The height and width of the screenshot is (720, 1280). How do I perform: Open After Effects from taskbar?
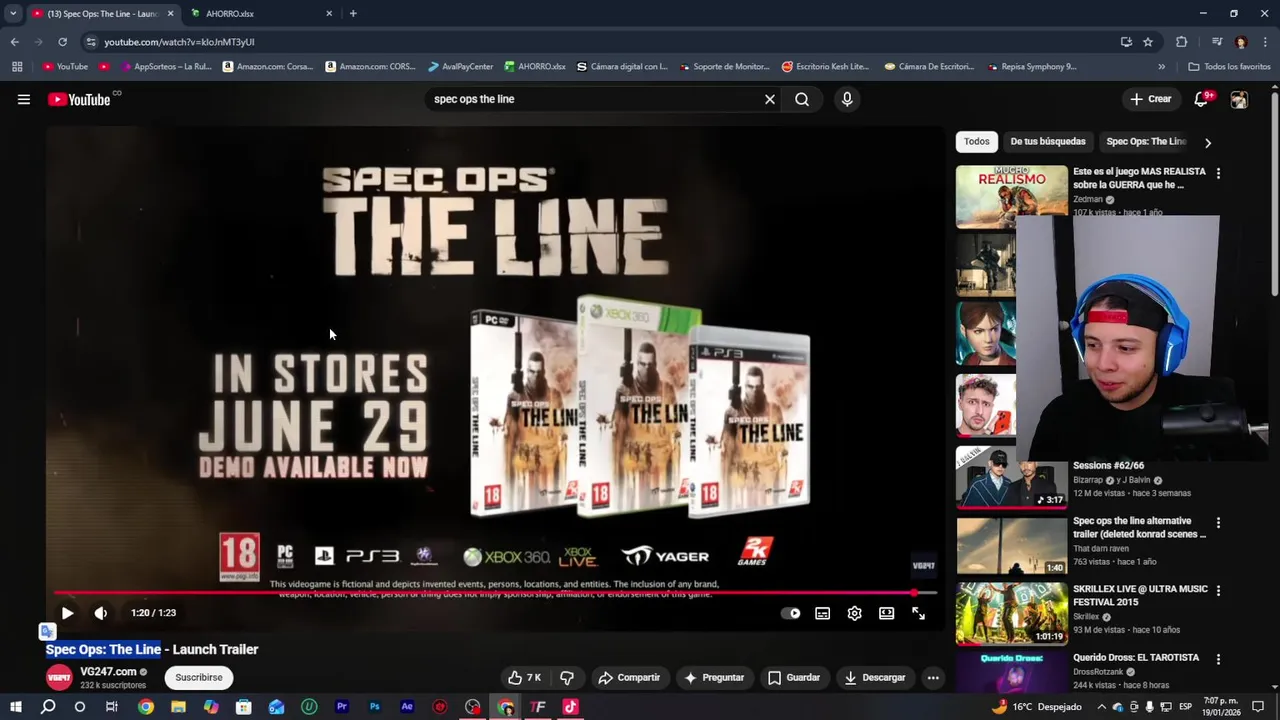tap(407, 707)
